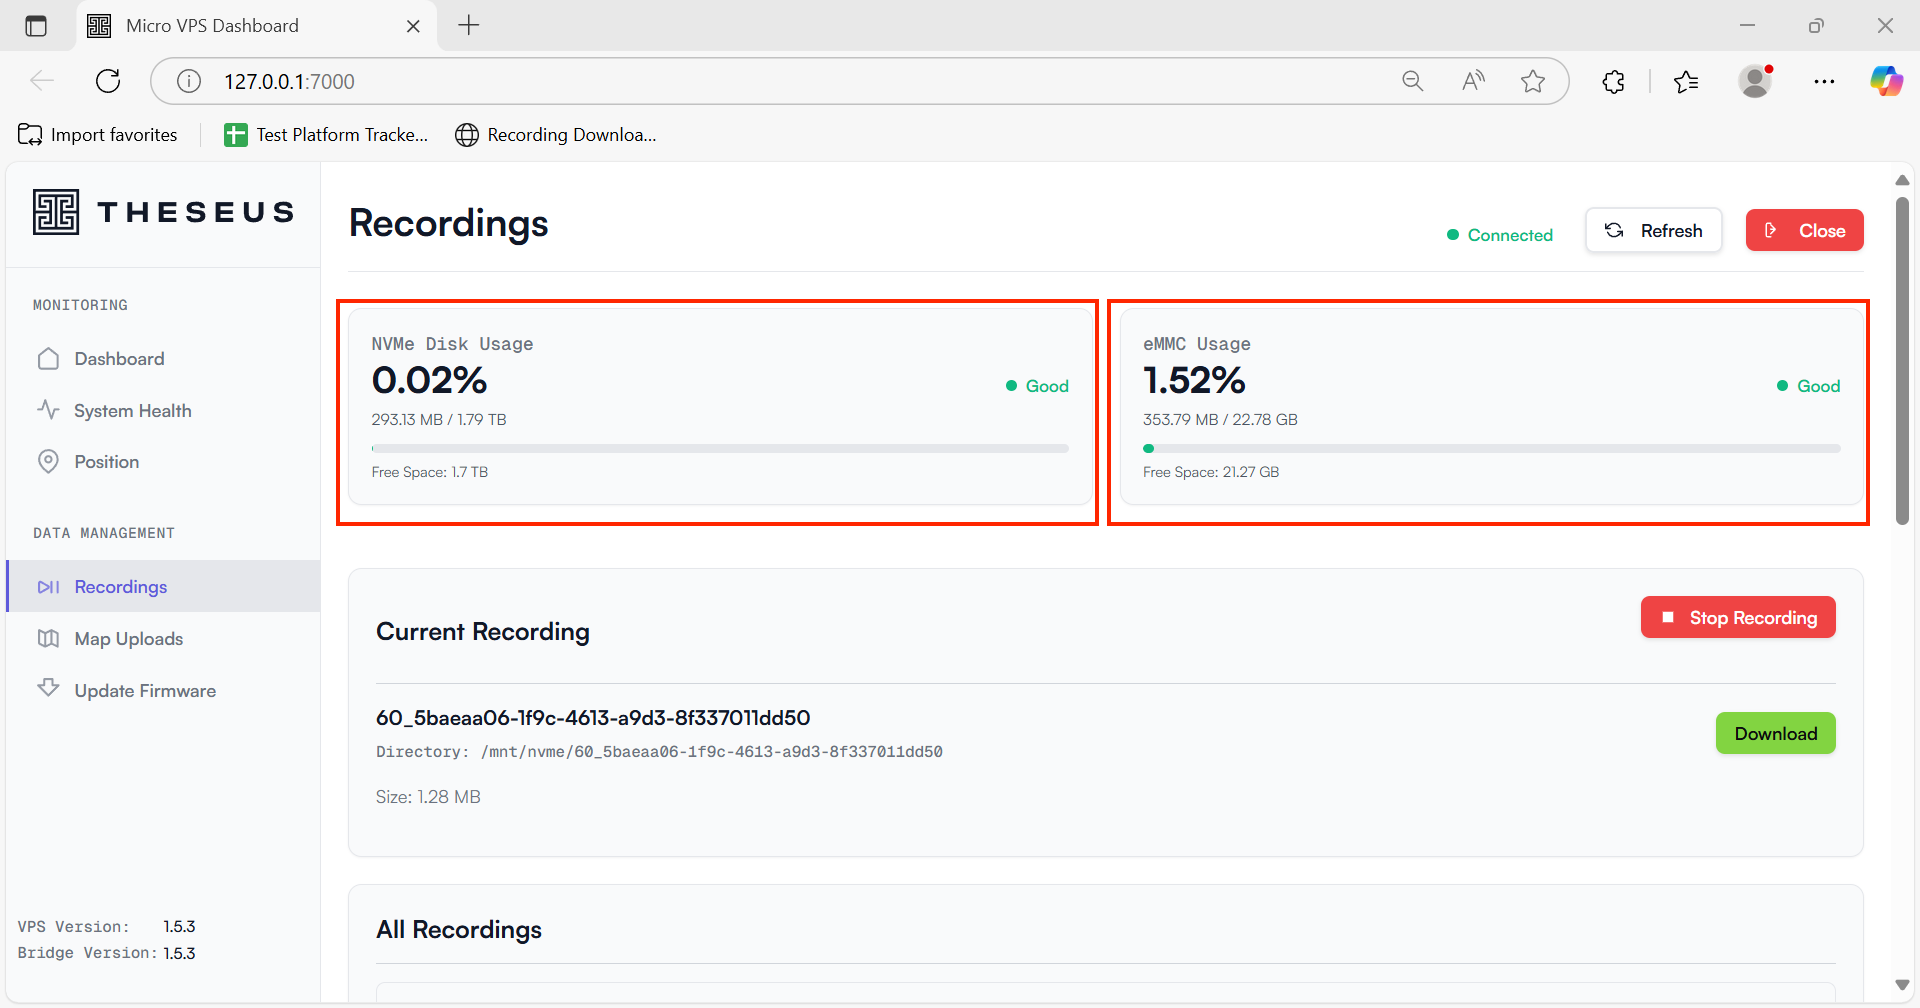Download the current recording

point(1775,734)
